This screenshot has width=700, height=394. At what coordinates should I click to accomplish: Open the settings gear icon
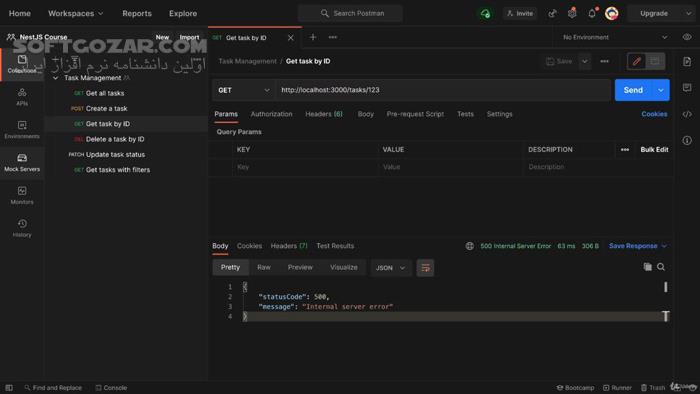572,13
